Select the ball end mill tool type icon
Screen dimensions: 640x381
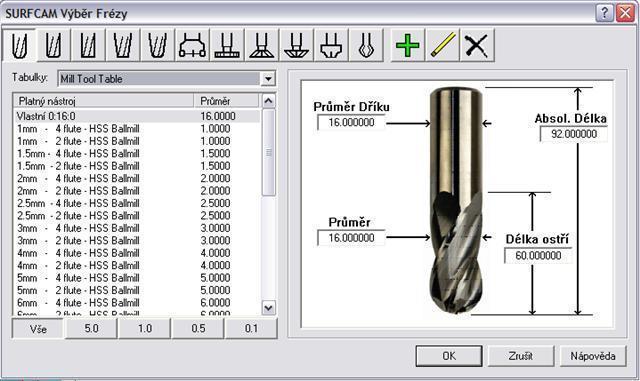pyautogui.click(x=19, y=45)
